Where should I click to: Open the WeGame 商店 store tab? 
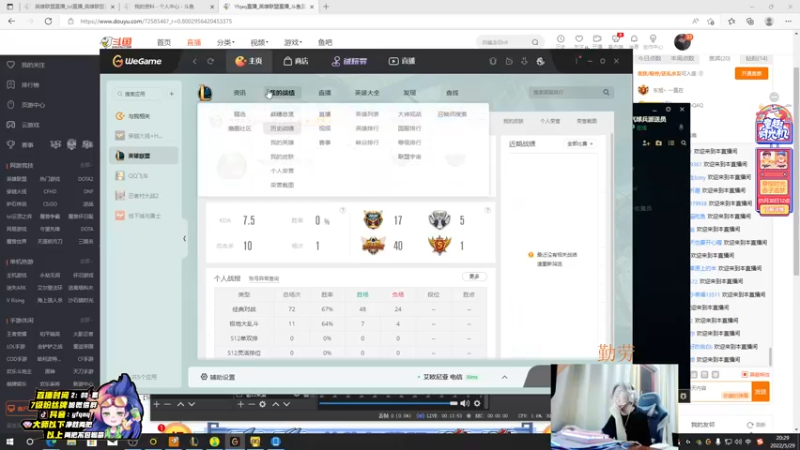(x=296, y=61)
